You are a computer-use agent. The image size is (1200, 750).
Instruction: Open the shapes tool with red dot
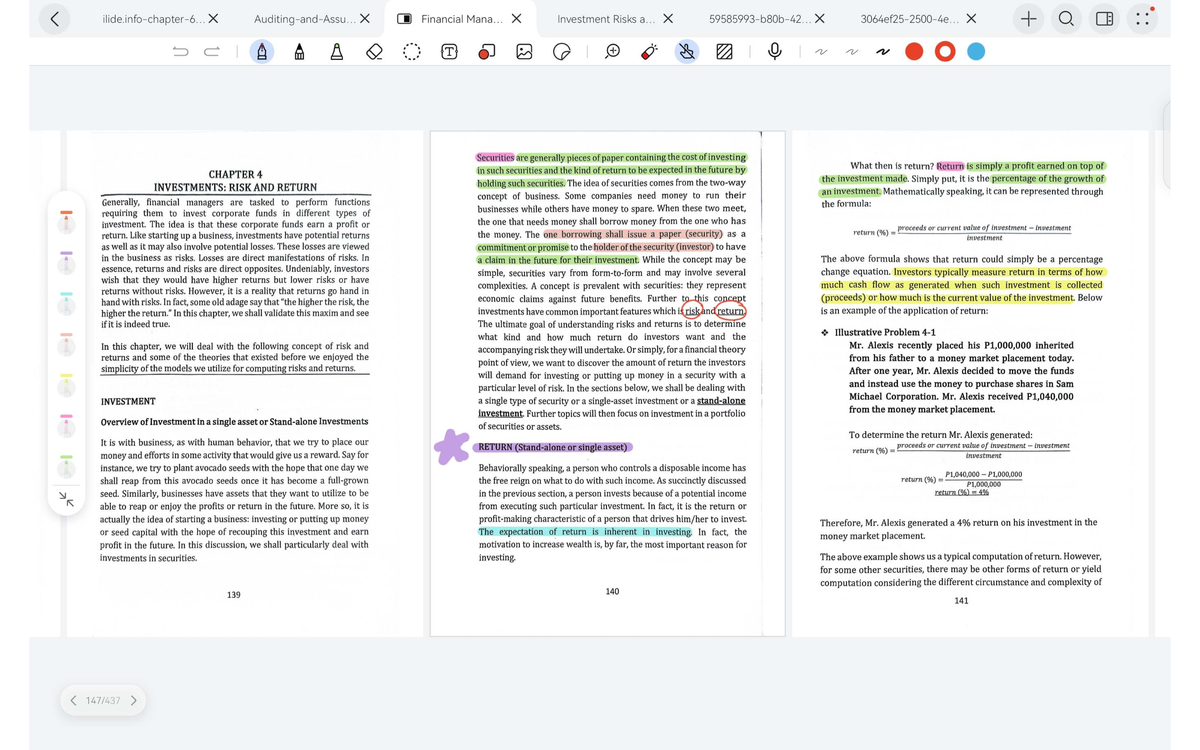(486, 52)
